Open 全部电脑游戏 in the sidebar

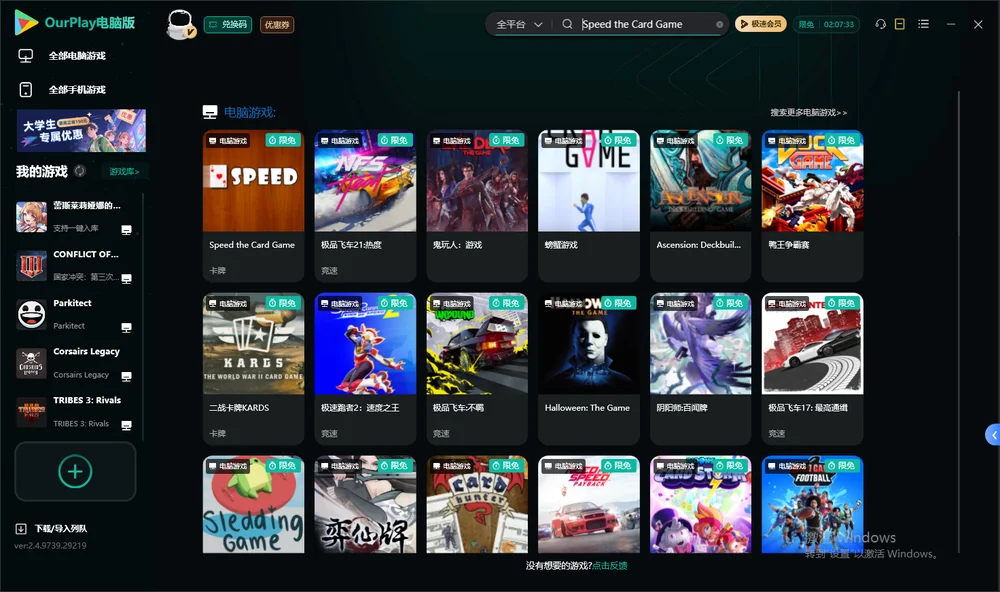click(x=77, y=56)
